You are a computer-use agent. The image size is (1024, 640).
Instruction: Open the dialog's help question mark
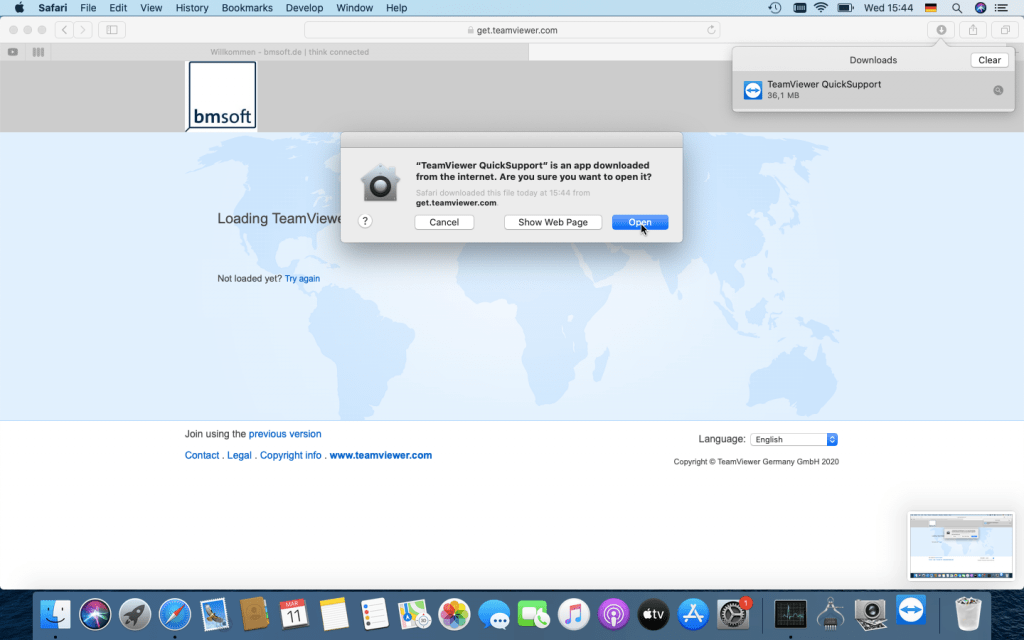coord(365,221)
